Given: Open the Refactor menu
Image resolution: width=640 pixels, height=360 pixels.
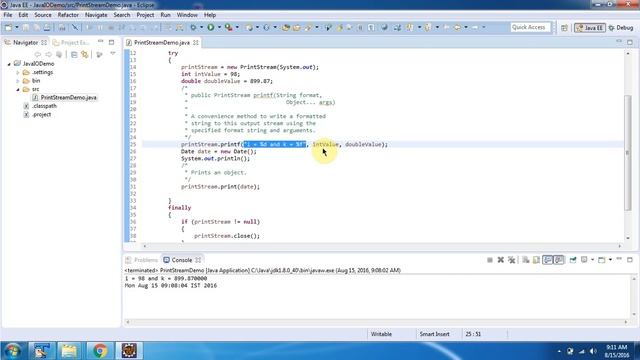Looking at the screenshot, I should click(68, 15).
